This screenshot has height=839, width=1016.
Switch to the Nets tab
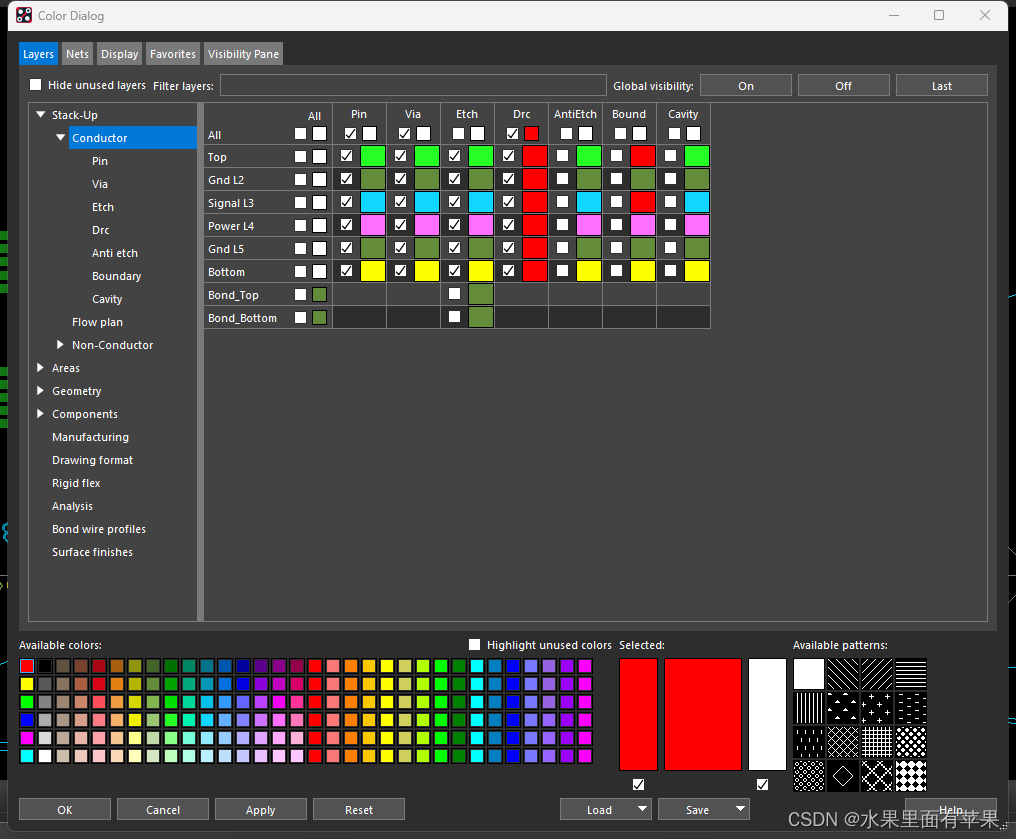tap(77, 54)
